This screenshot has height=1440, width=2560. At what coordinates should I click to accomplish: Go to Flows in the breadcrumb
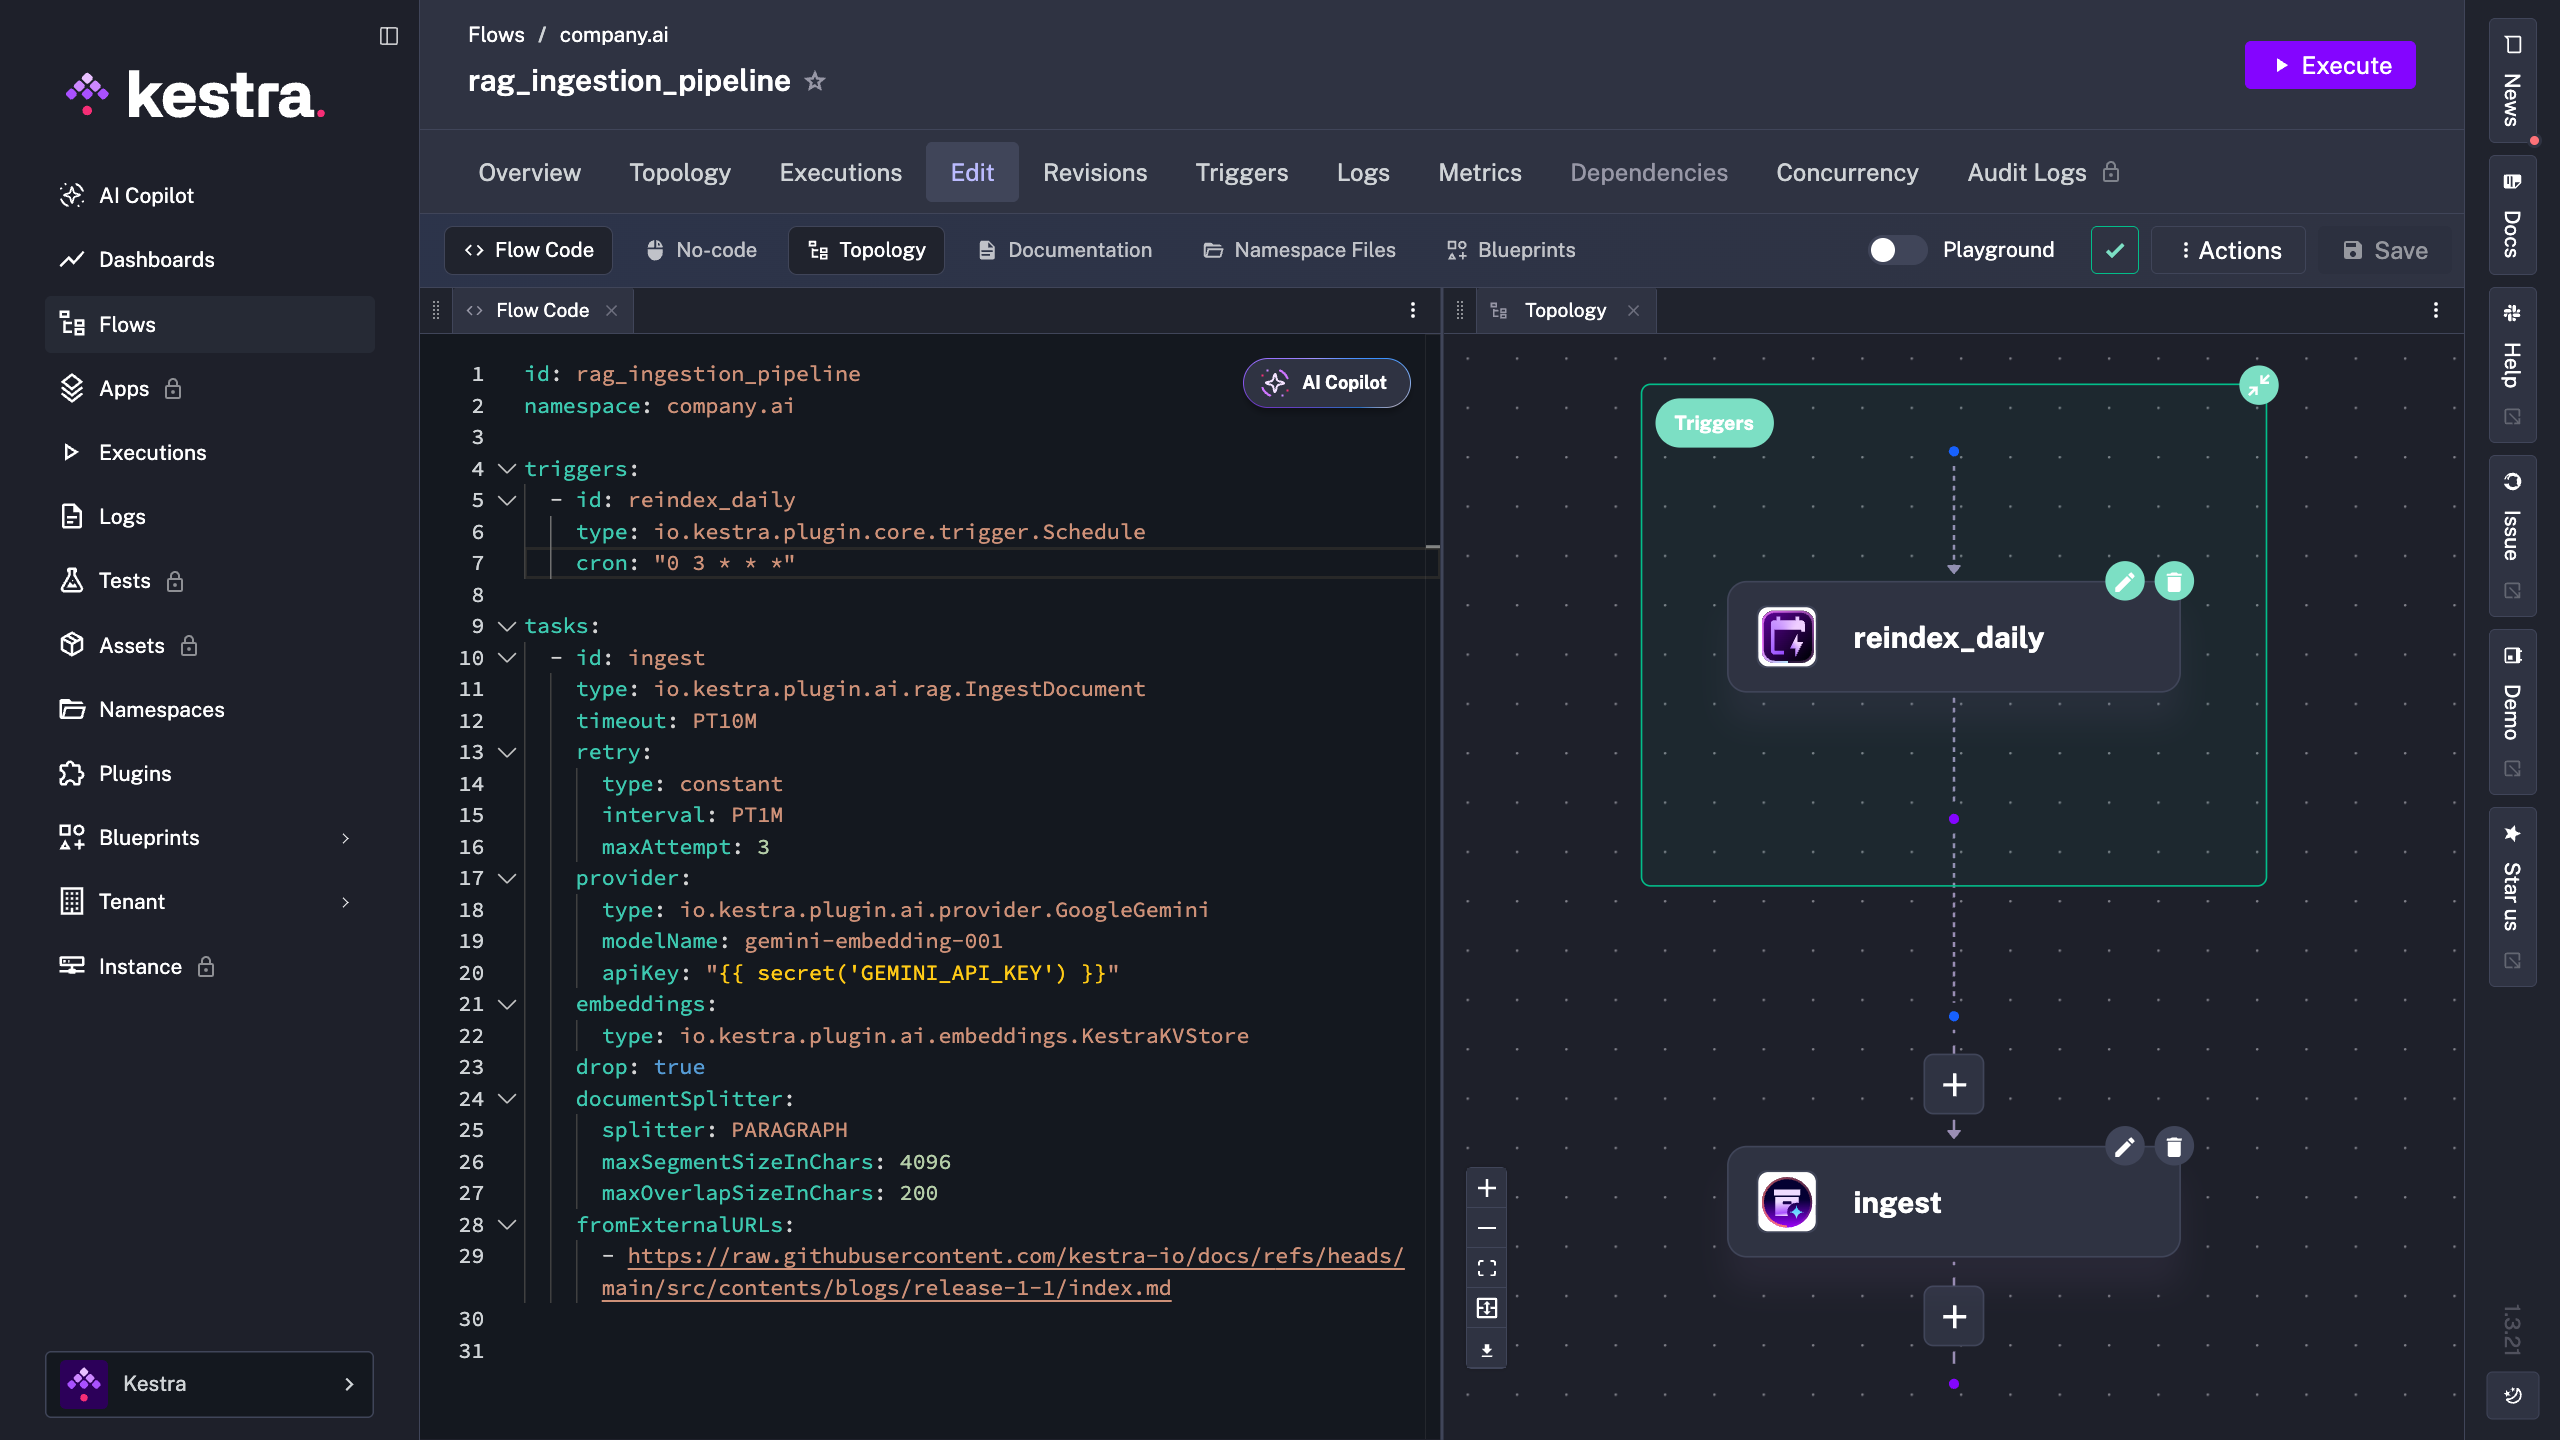(x=496, y=35)
